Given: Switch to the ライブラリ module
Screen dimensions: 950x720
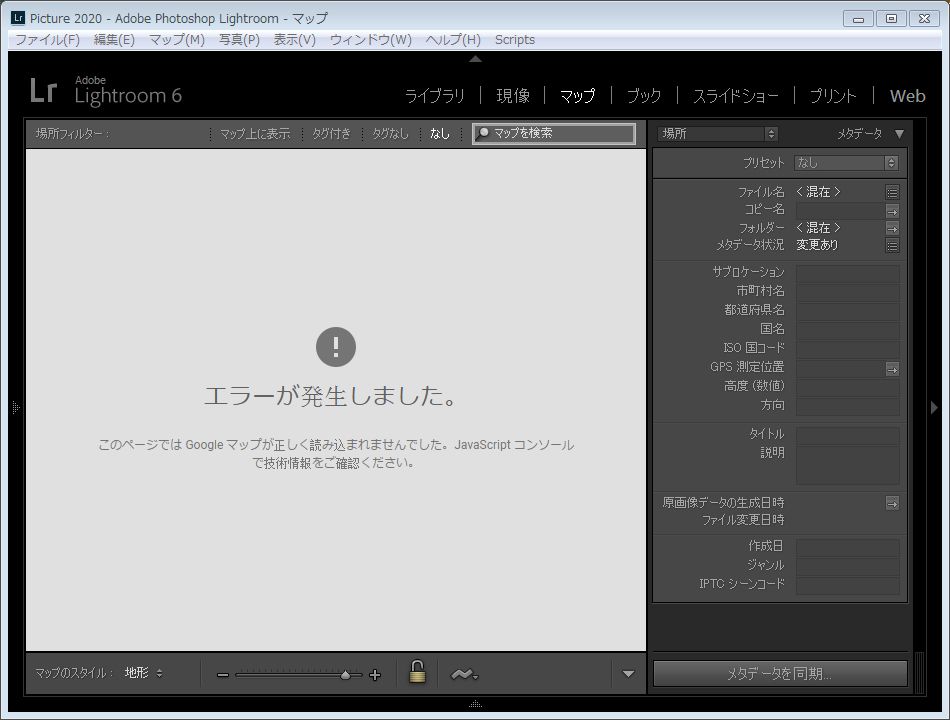Looking at the screenshot, I should tap(434, 96).
